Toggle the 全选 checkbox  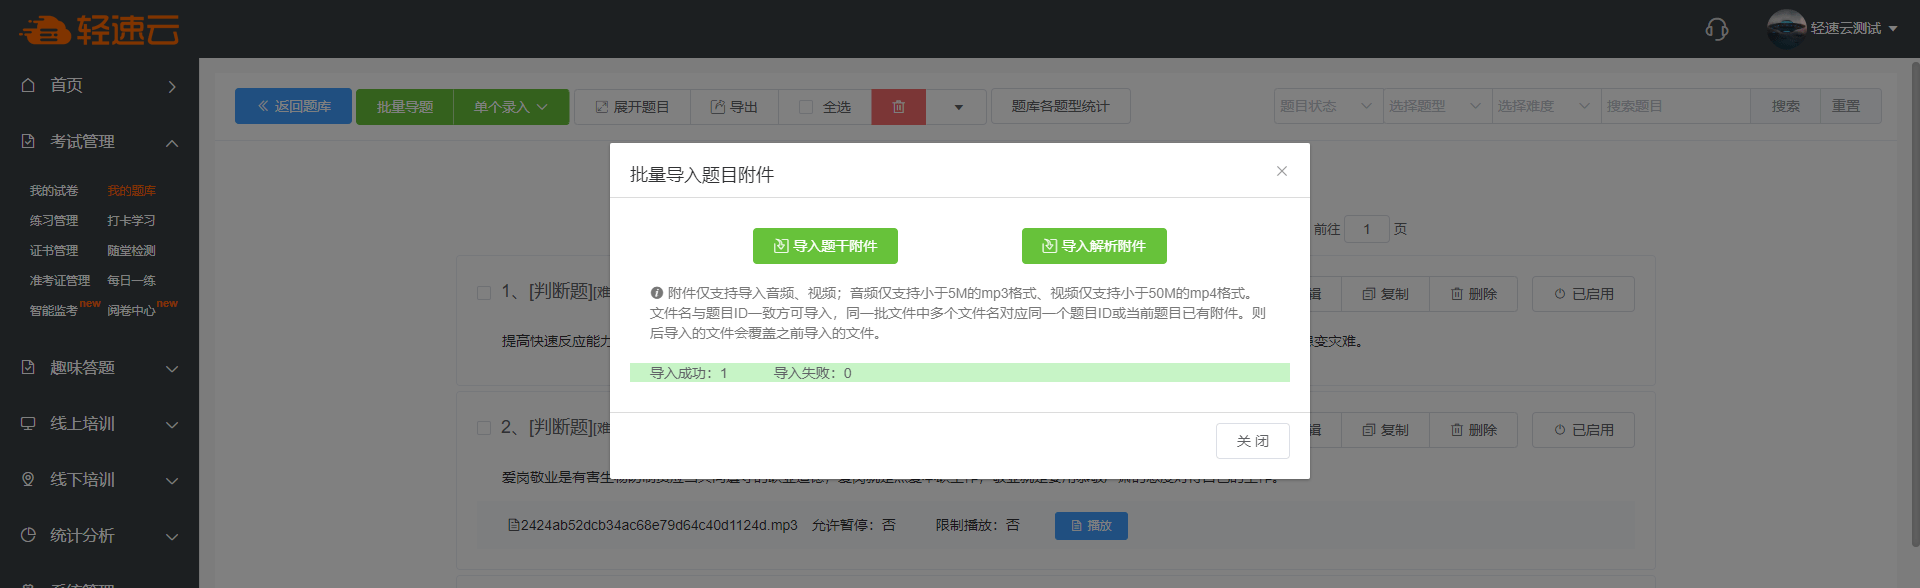point(806,107)
